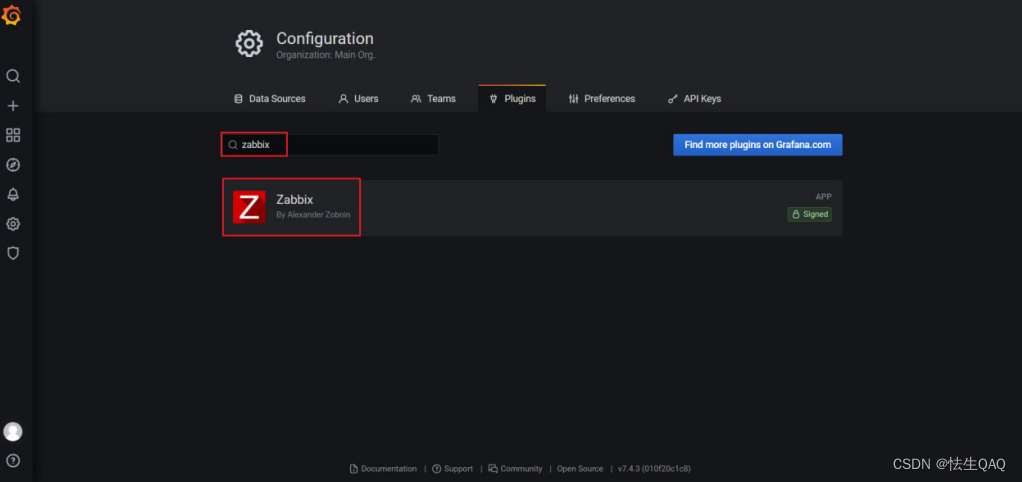Open the Community footer link
Viewport: 1022px width, 482px height.
[516, 468]
